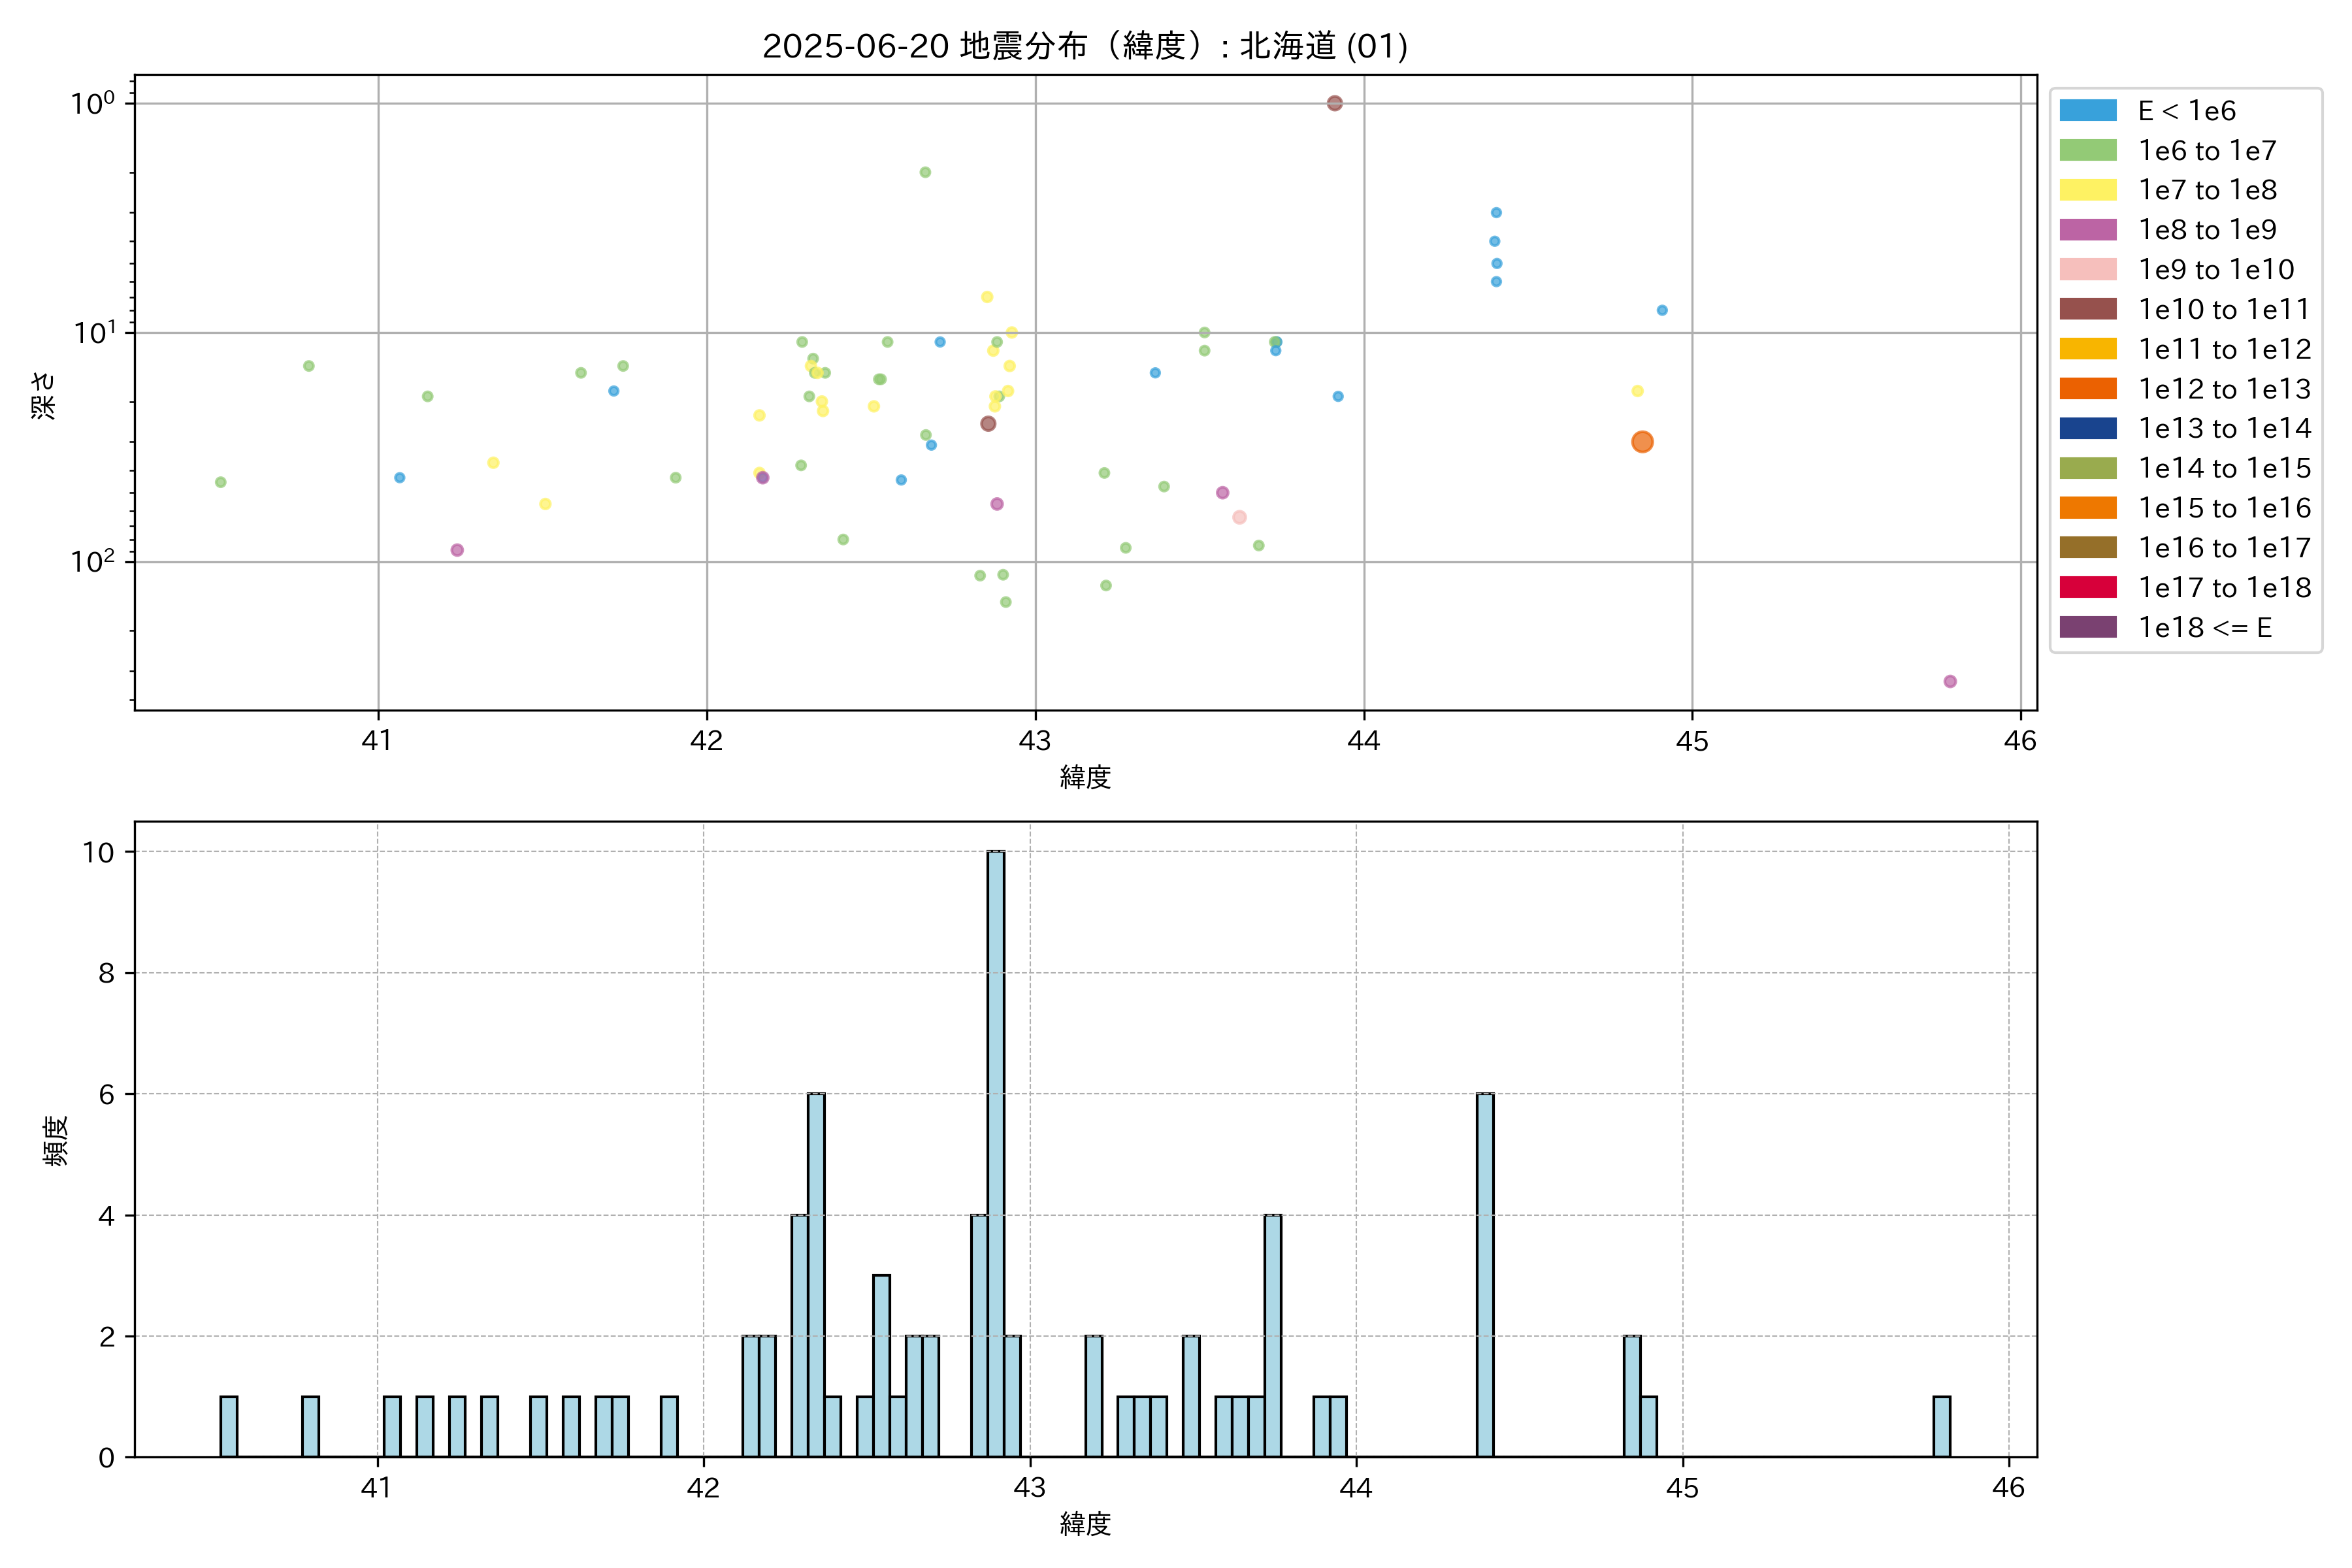Click the 頻度 y-axis label on histogram
Viewport: 2352px width, 1568px height.
[x=56, y=1140]
